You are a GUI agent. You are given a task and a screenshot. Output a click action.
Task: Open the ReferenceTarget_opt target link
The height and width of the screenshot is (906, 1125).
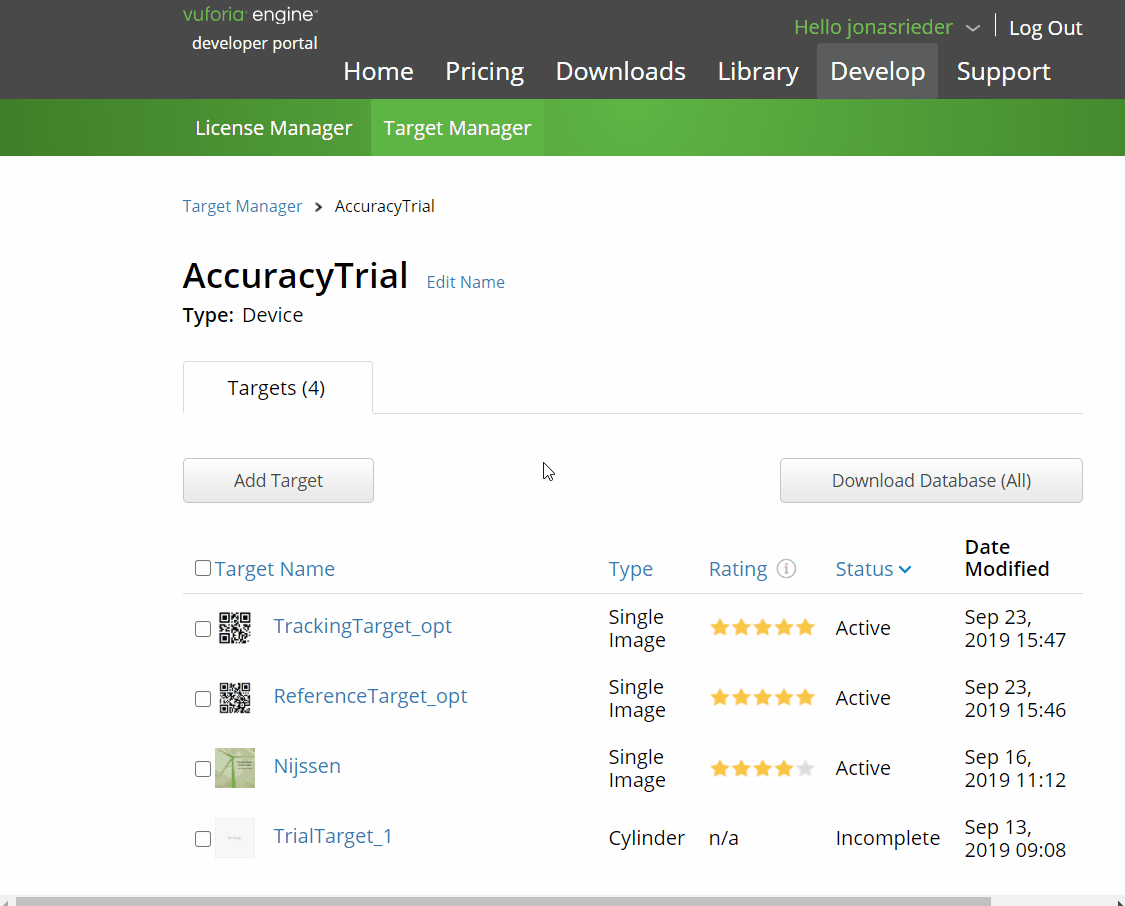[370, 697]
